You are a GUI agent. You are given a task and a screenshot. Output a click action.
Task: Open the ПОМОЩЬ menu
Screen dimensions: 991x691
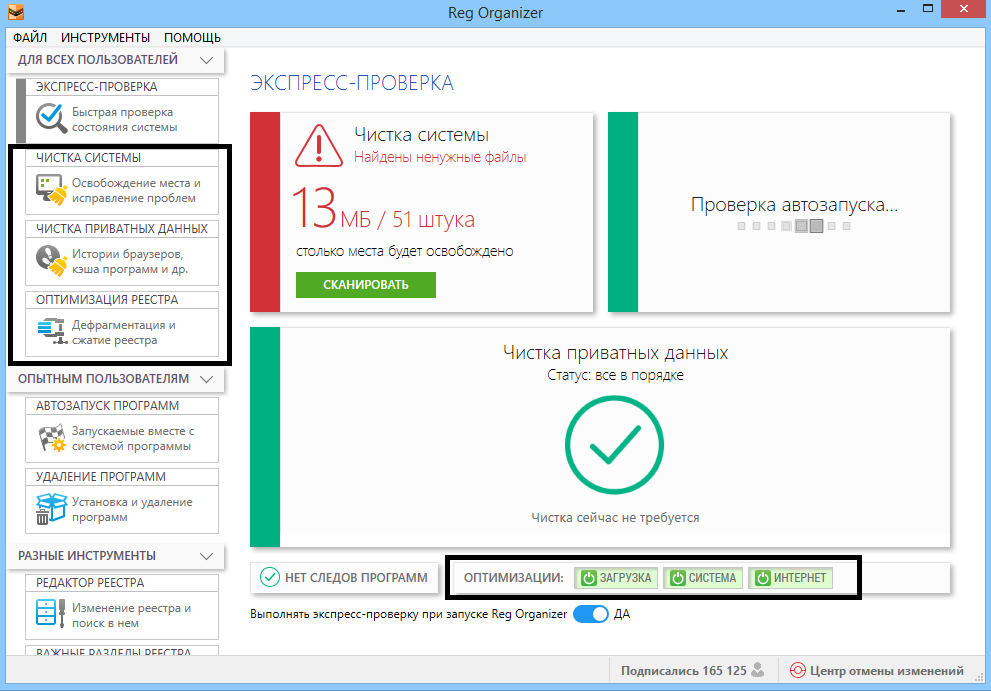point(192,37)
